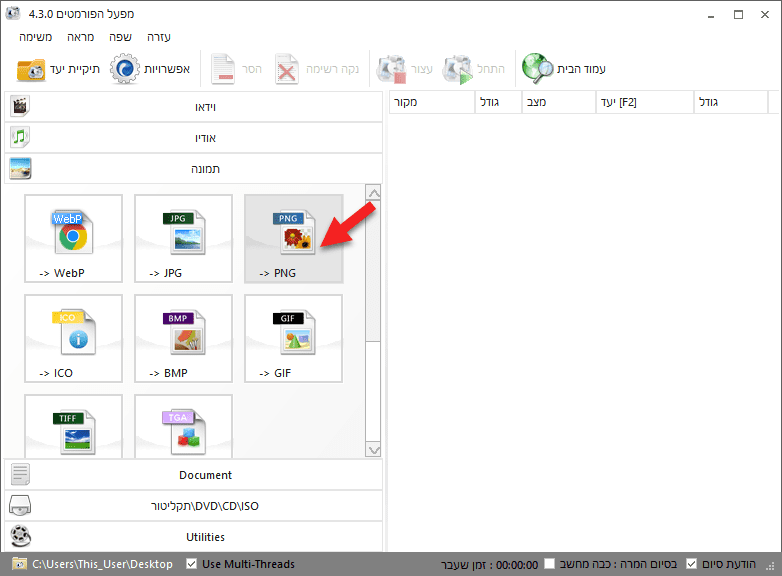Click the picture category landscape icon
This screenshot has width=782, height=576.
point(20,168)
